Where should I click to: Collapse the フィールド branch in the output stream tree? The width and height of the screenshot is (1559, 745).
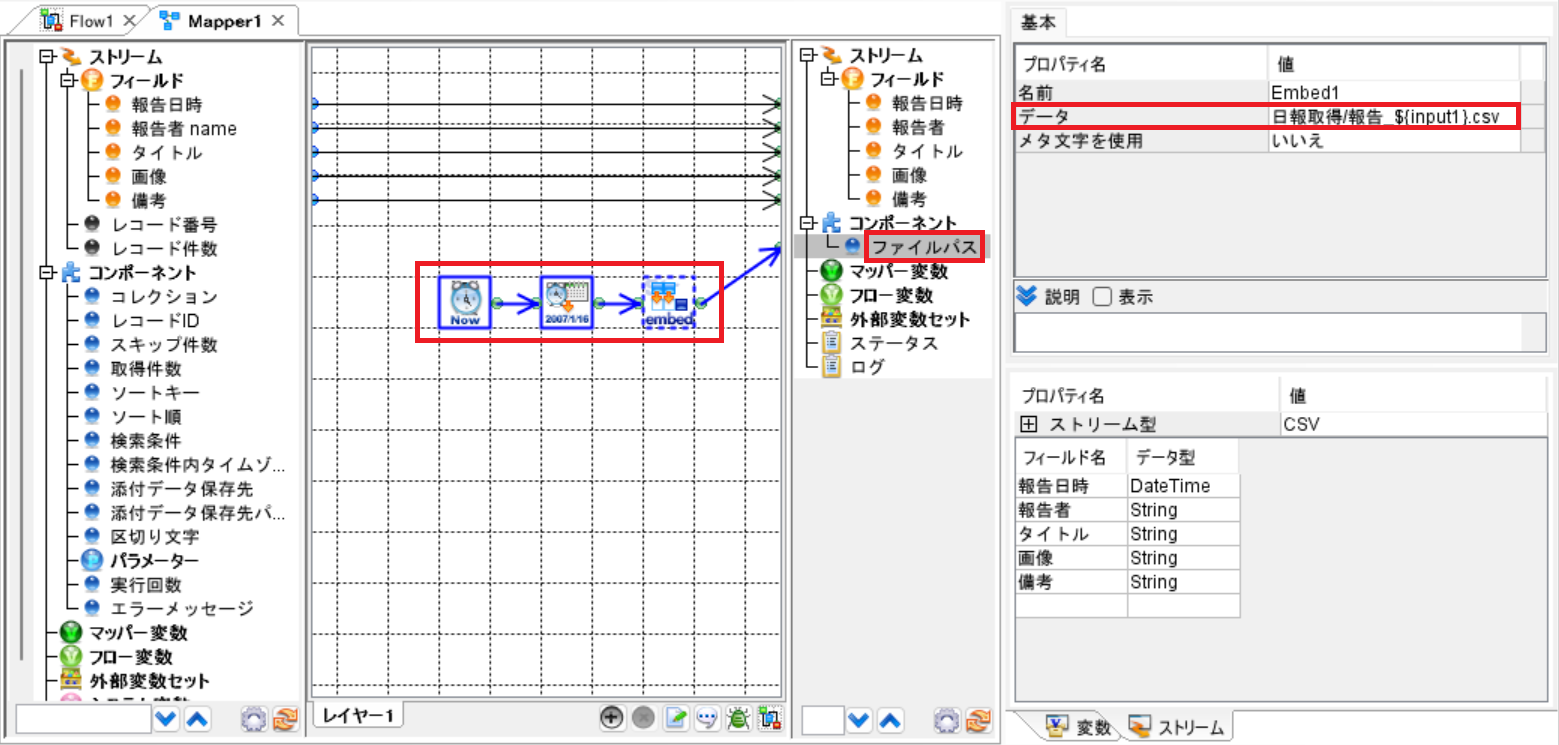pos(826,79)
